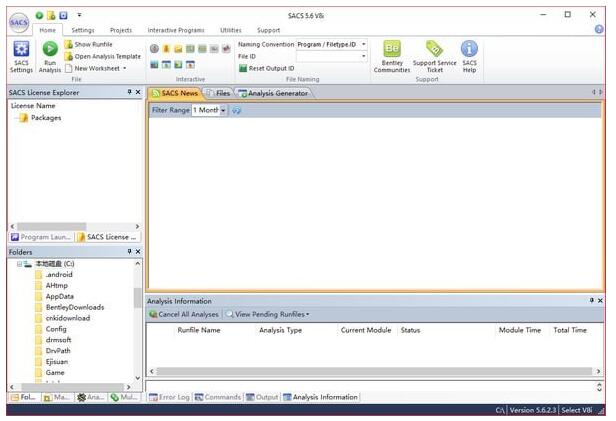Open the Error Log bottom tab
Image resolution: width=616 pixels, height=421 pixels.
(169, 397)
